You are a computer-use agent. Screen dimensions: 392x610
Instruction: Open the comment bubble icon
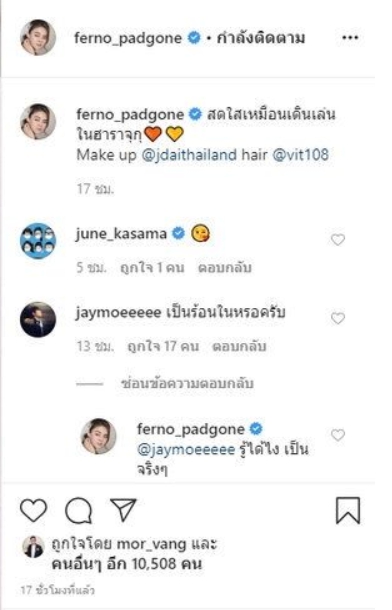[79, 510]
